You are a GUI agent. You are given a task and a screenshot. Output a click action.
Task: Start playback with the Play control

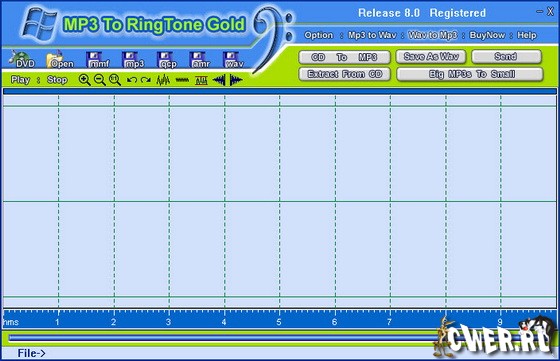tap(20, 80)
